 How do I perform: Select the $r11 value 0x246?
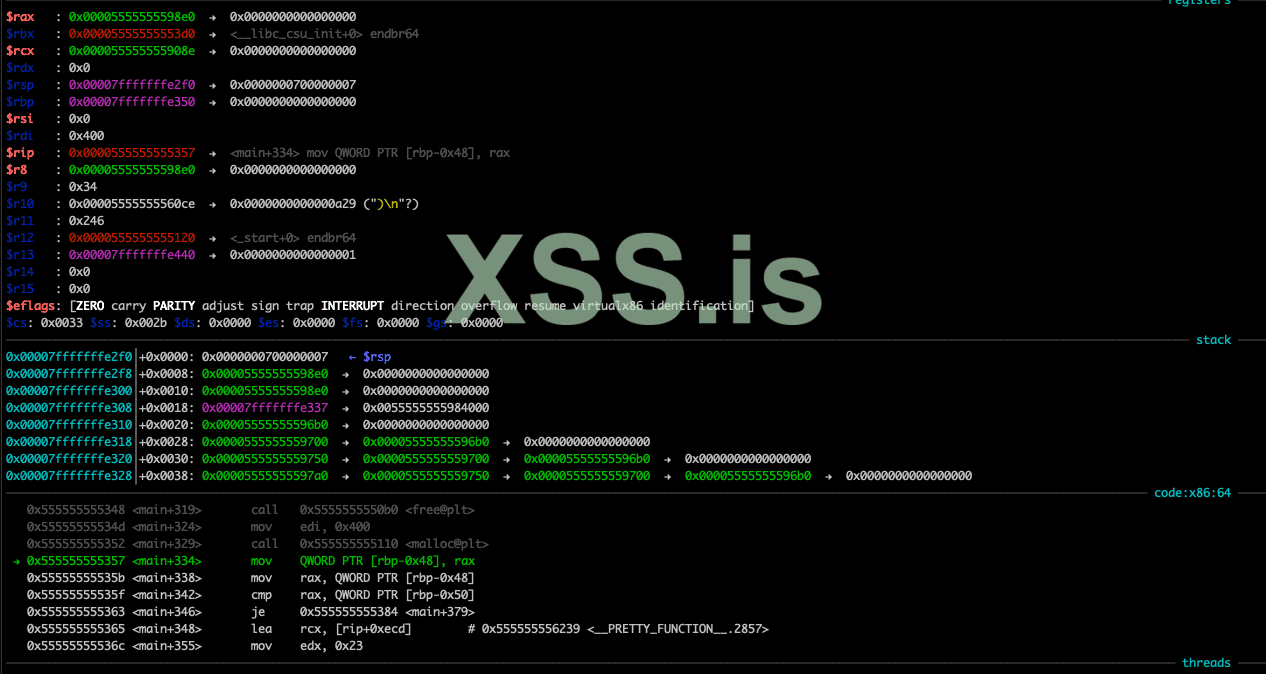[86, 221]
